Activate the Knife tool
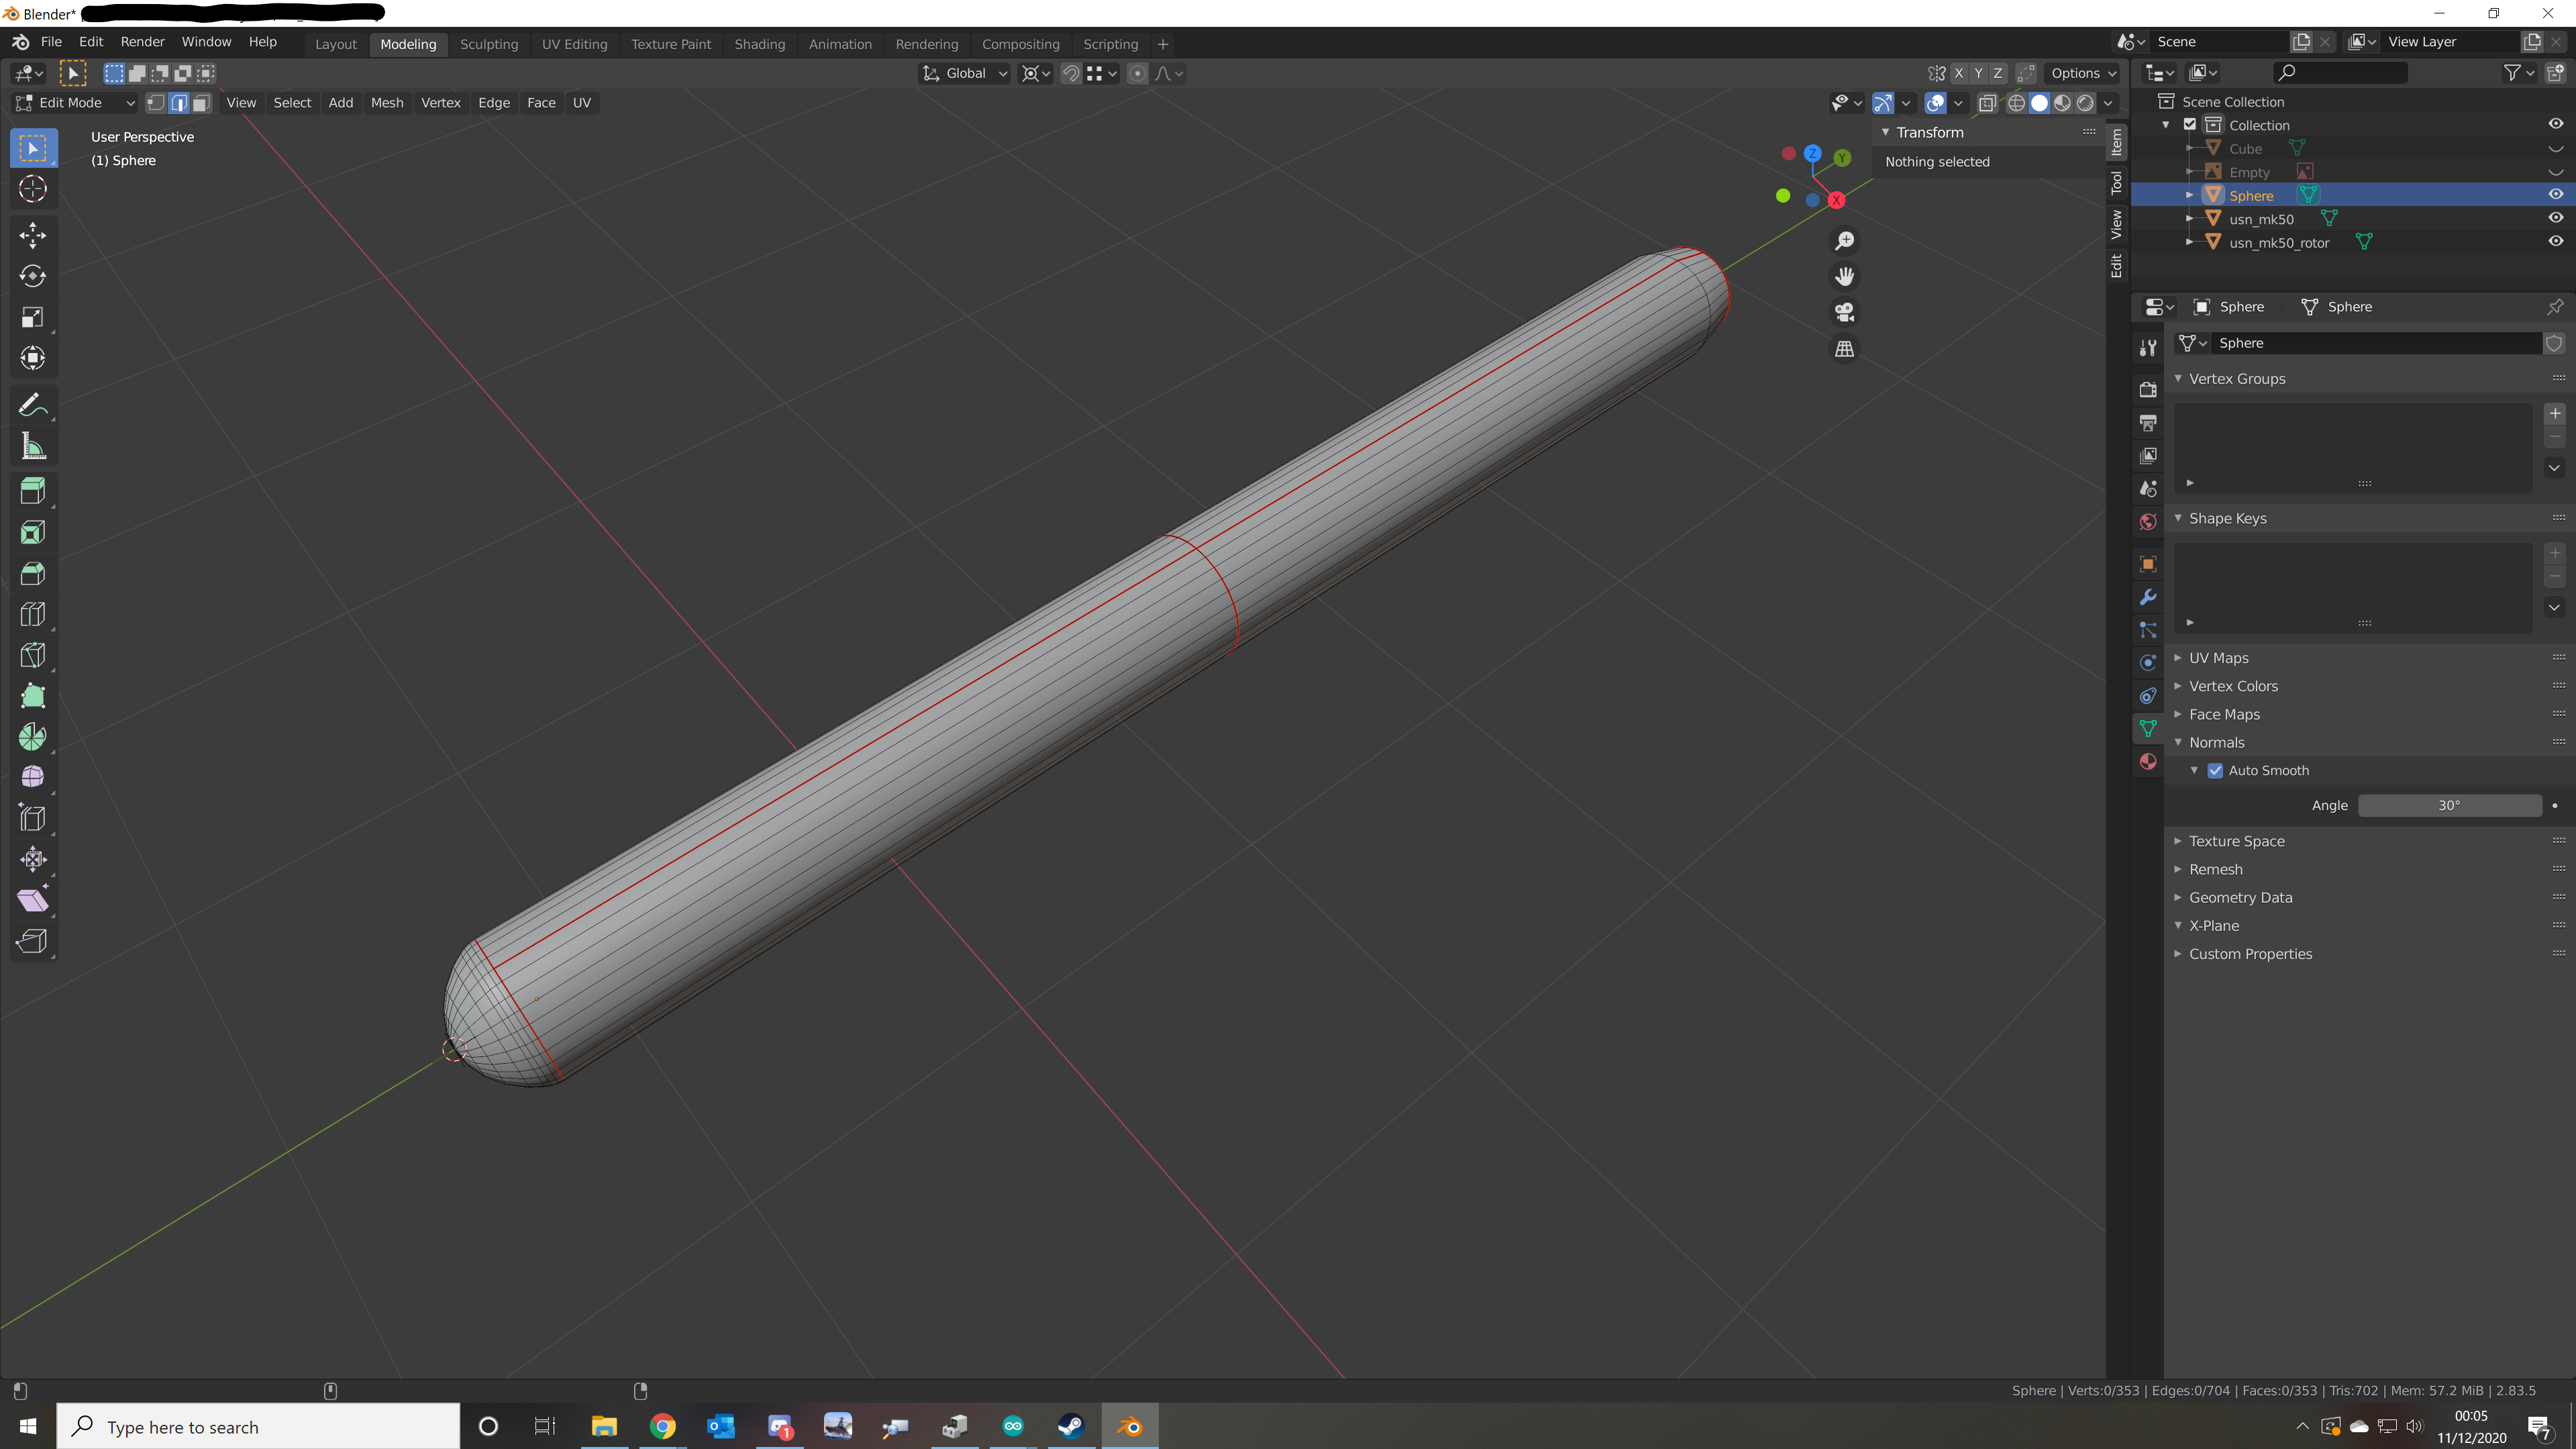Viewport: 2576px width, 1449px height. tap(32, 655)
